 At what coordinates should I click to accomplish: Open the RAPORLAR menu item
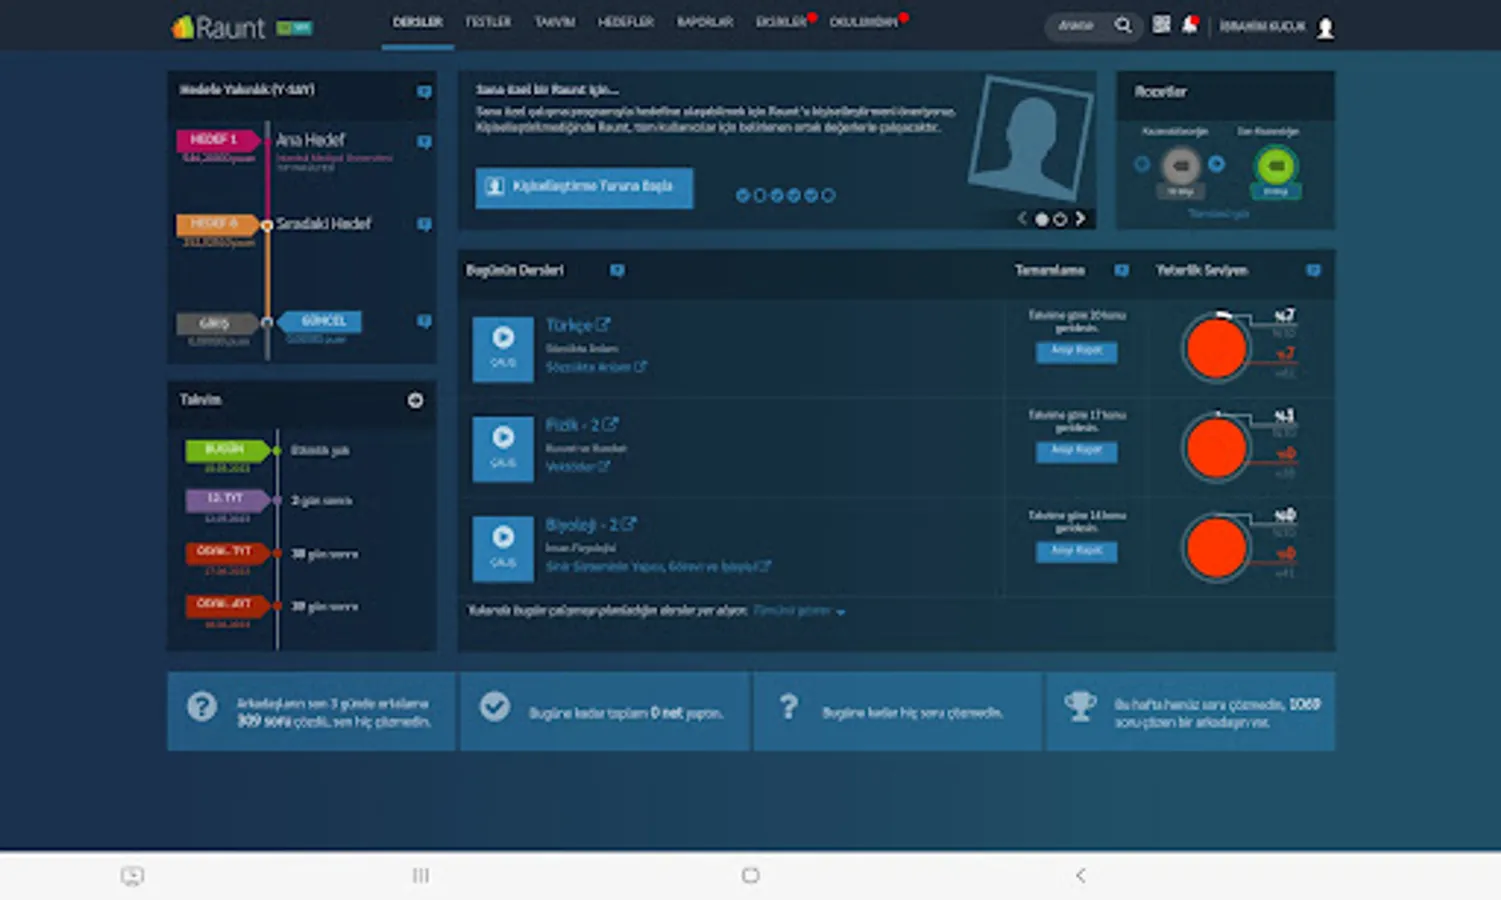tap(705, 22)
